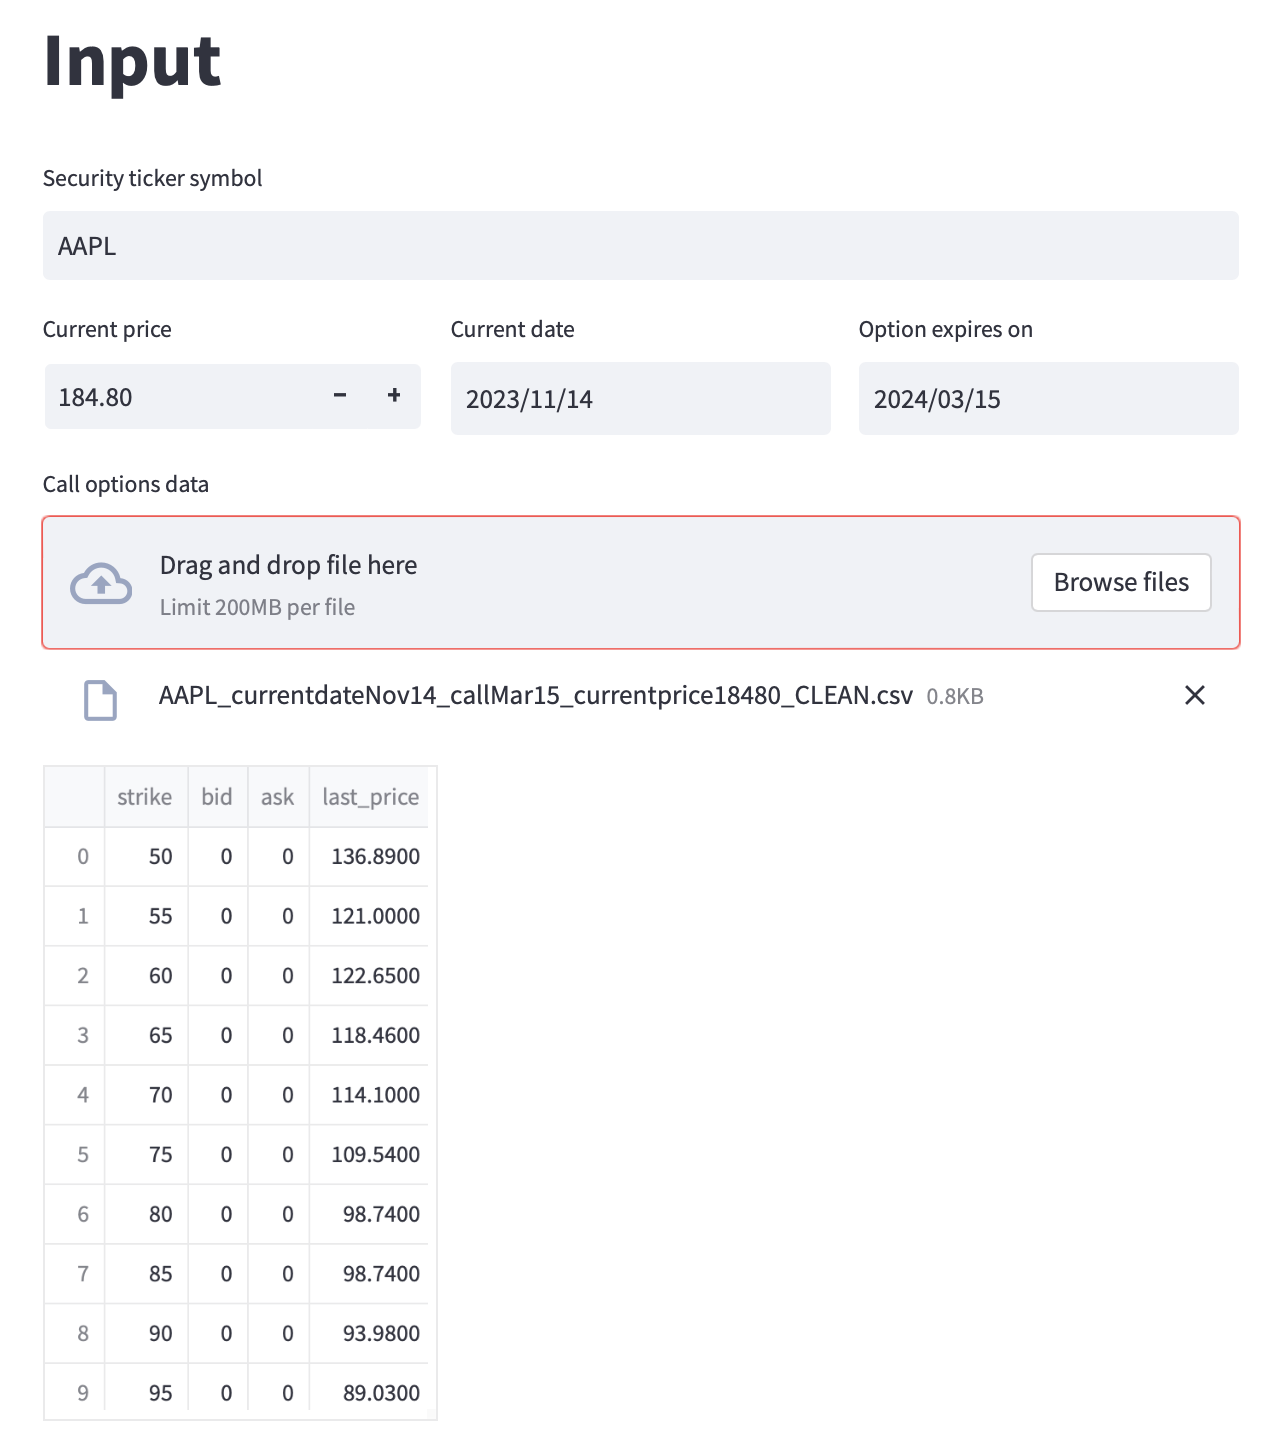This screenshot has width=1262, height=1442.
Task: Open the Option expires on date field
Action: (x=1049, y=399)
